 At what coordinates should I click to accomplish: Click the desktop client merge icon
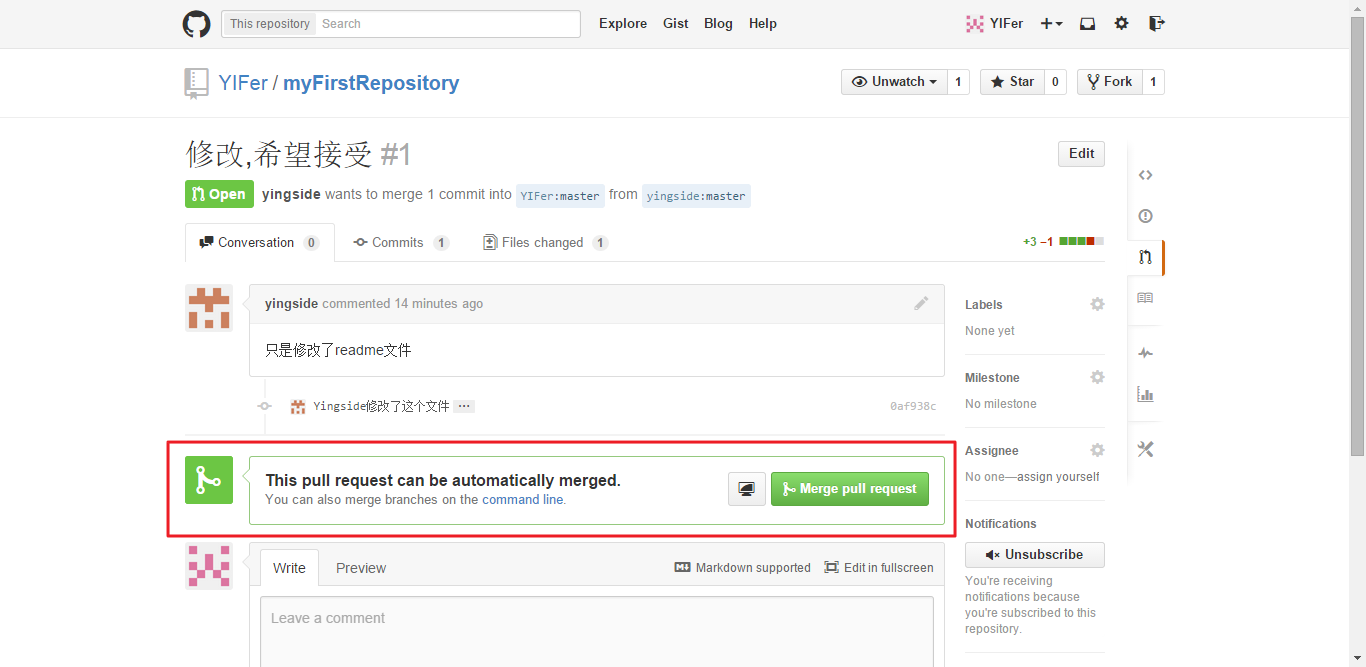[746, 489]
